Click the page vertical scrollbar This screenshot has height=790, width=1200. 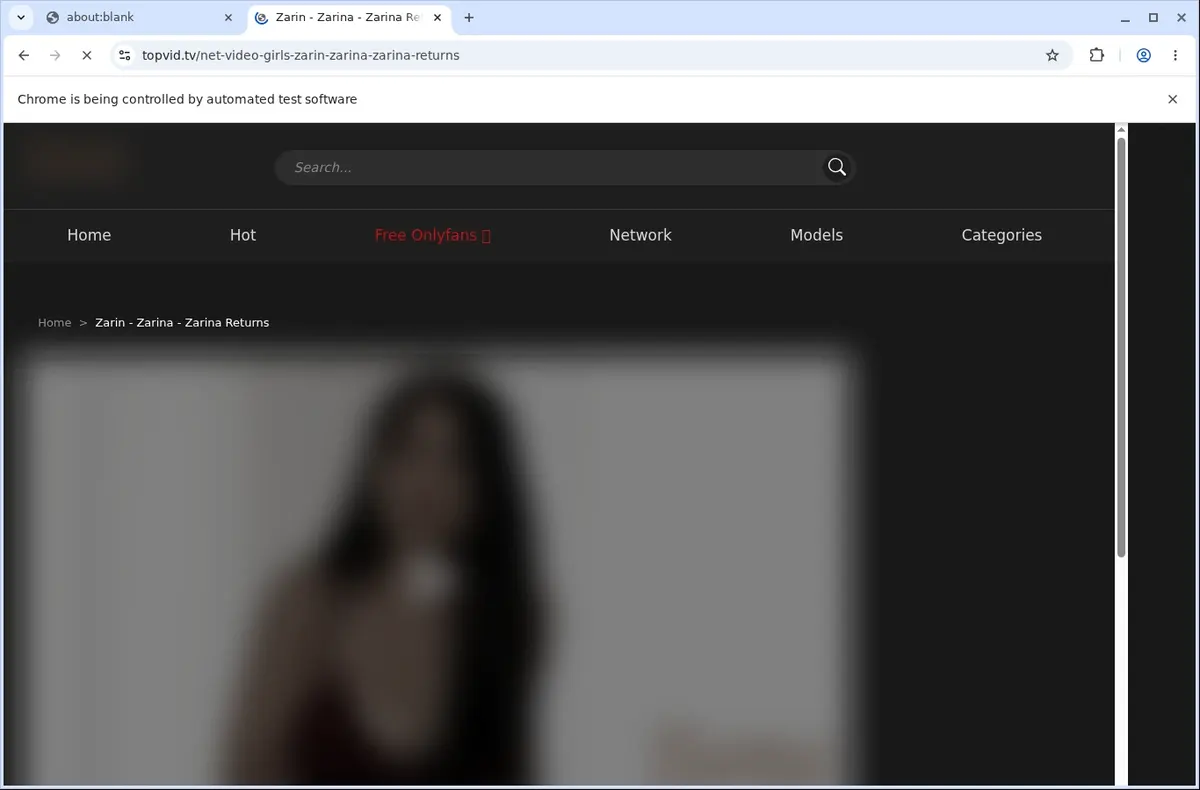(x=1121, y=348)
